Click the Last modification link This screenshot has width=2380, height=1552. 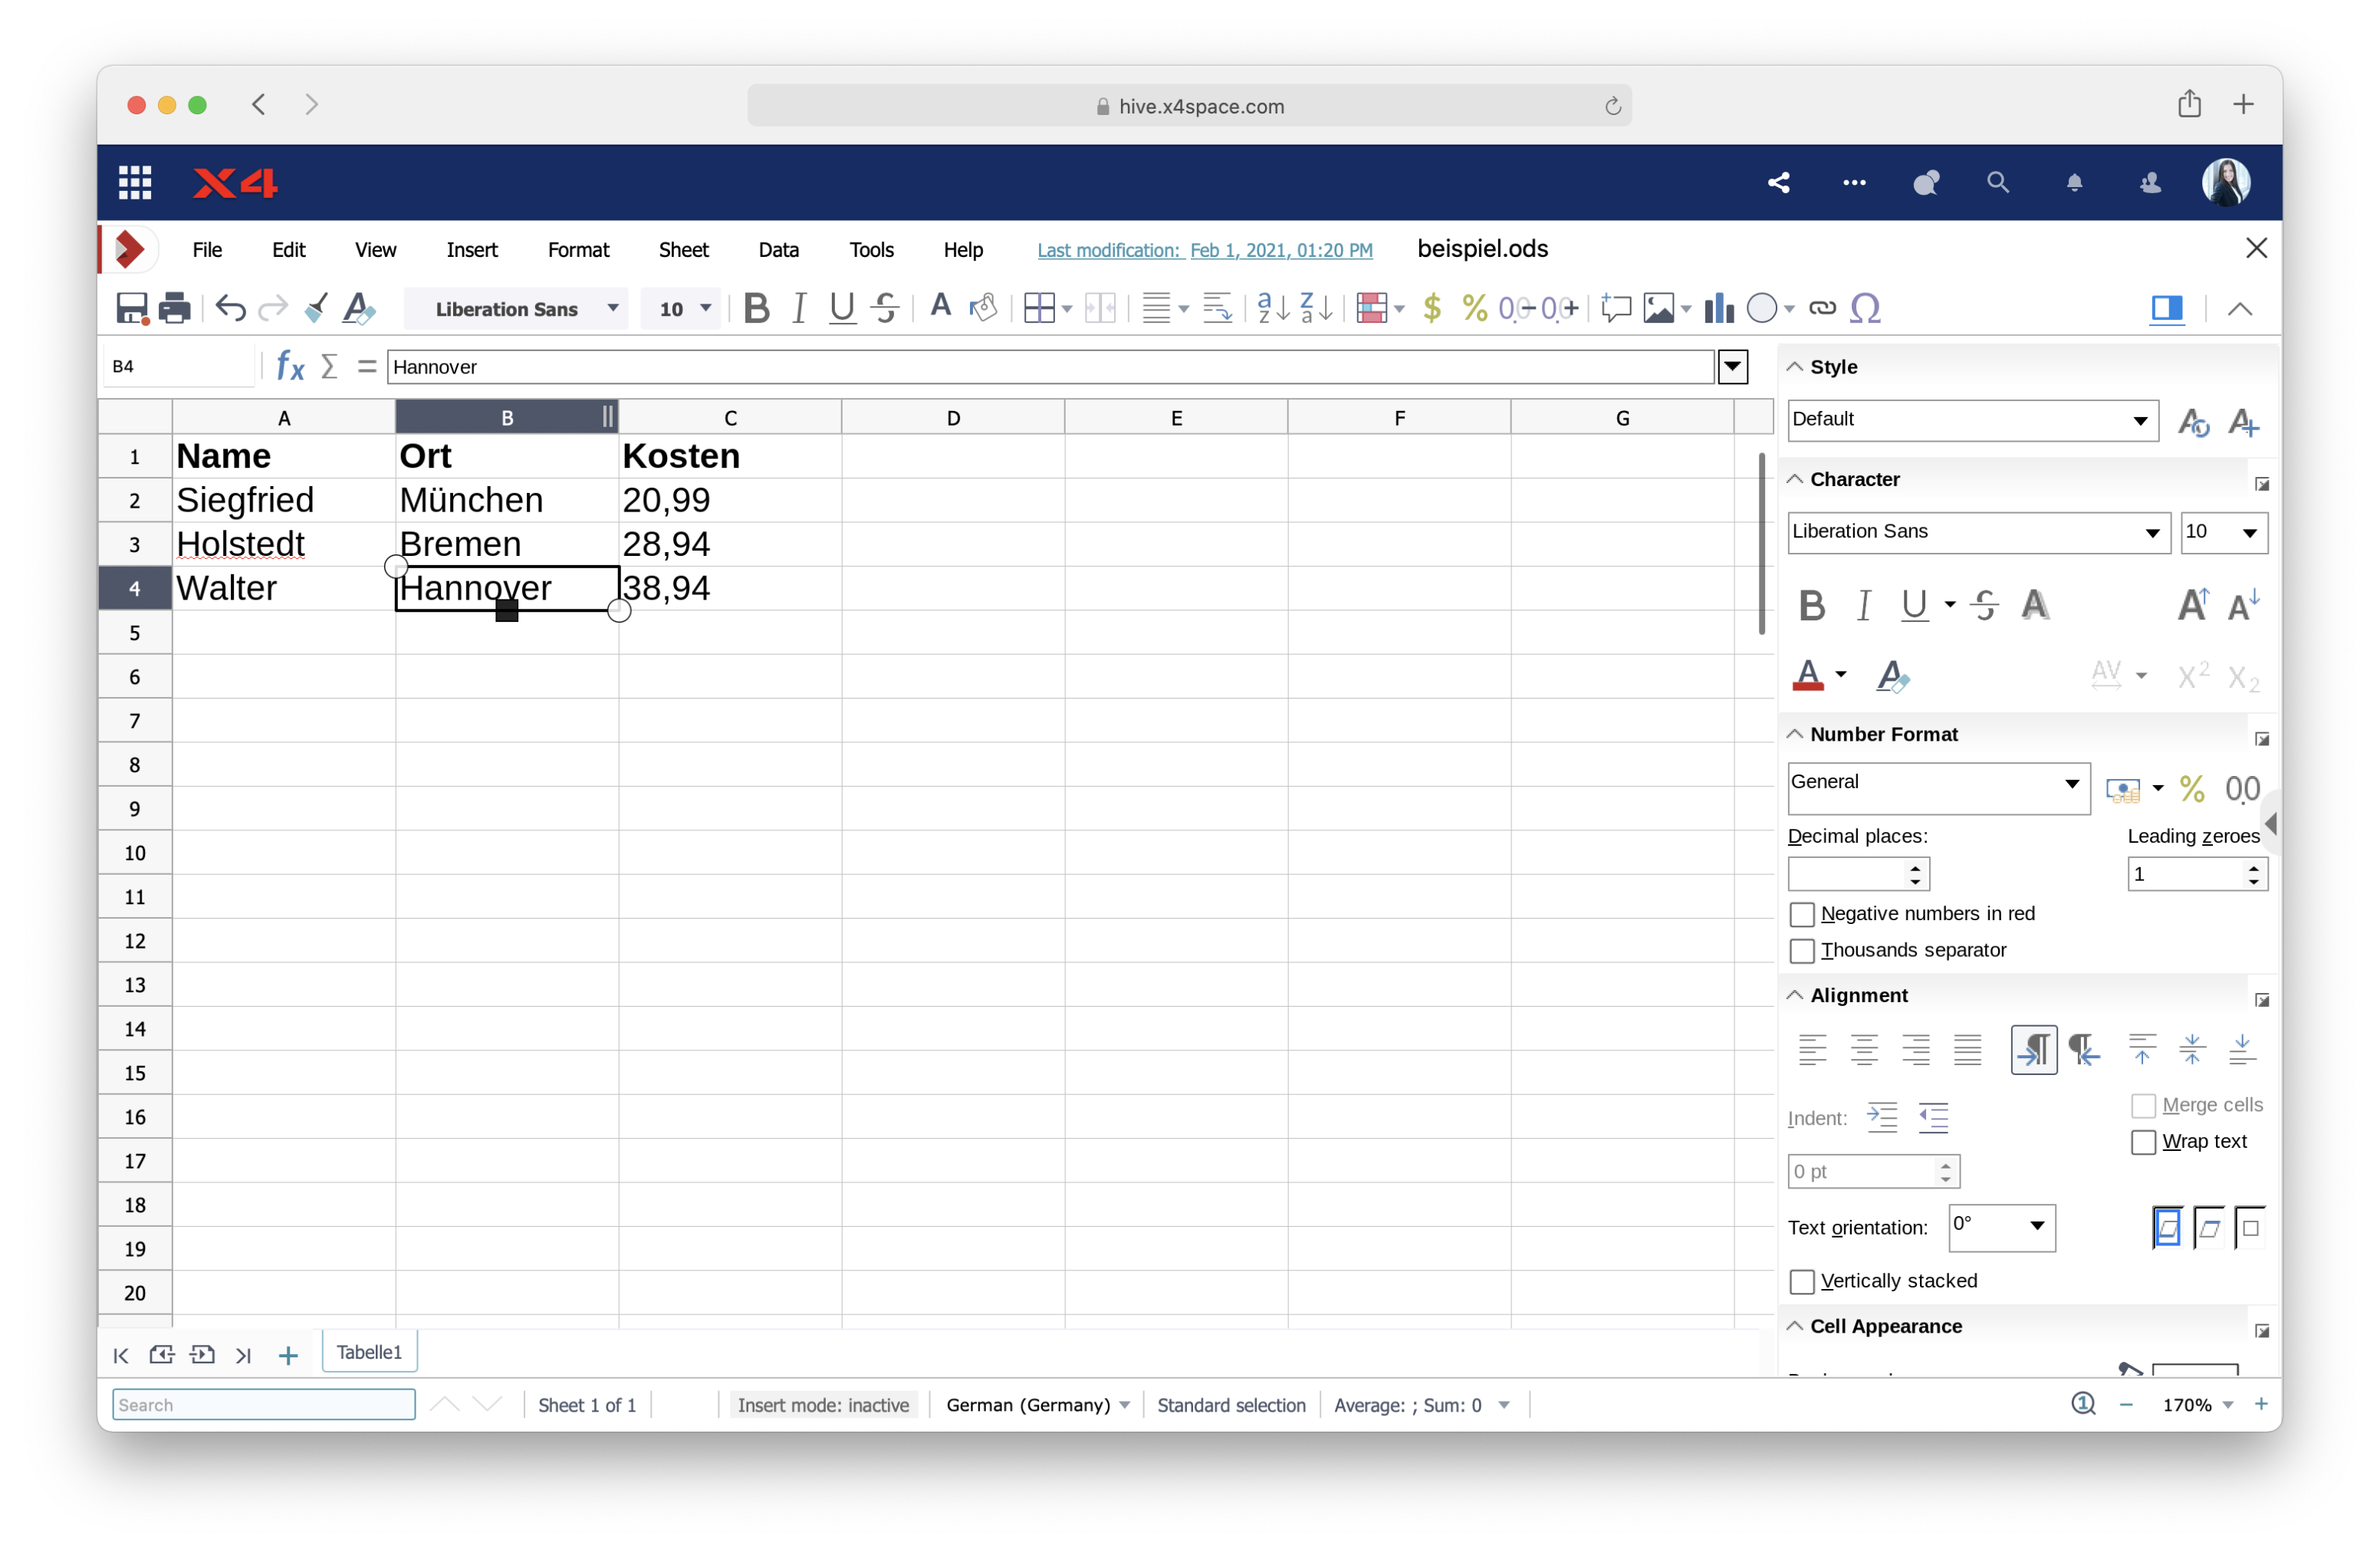pos(1204,250)
